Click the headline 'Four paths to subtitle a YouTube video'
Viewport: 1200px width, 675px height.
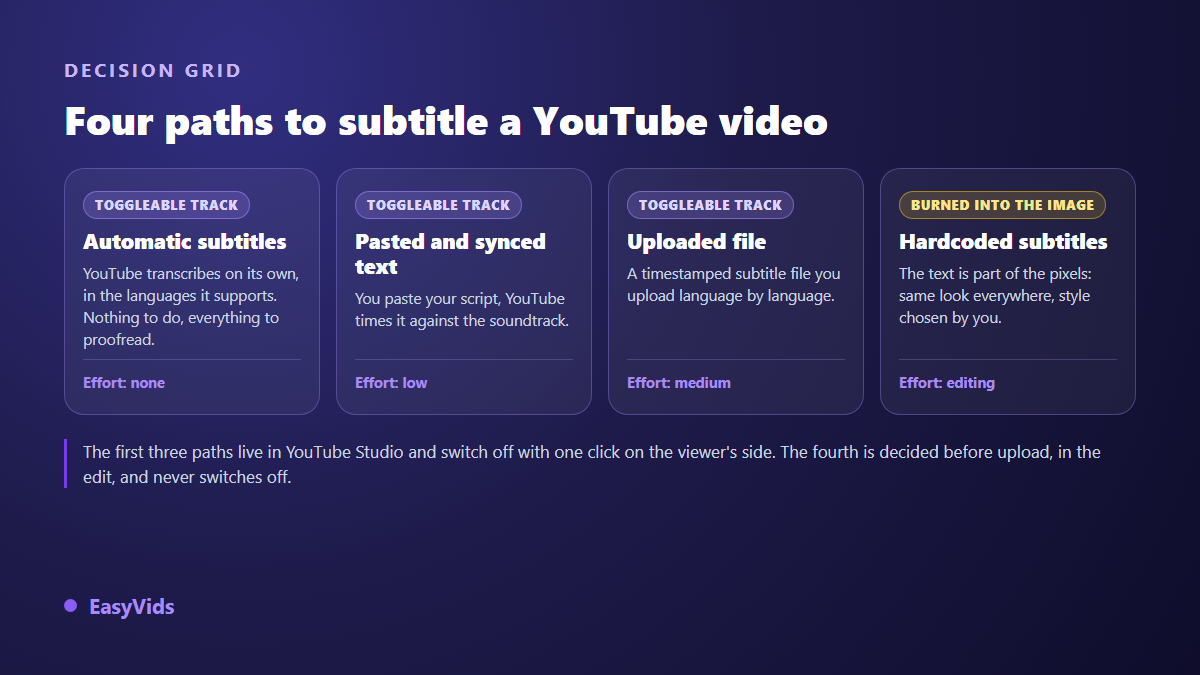(x=446, y=122)
